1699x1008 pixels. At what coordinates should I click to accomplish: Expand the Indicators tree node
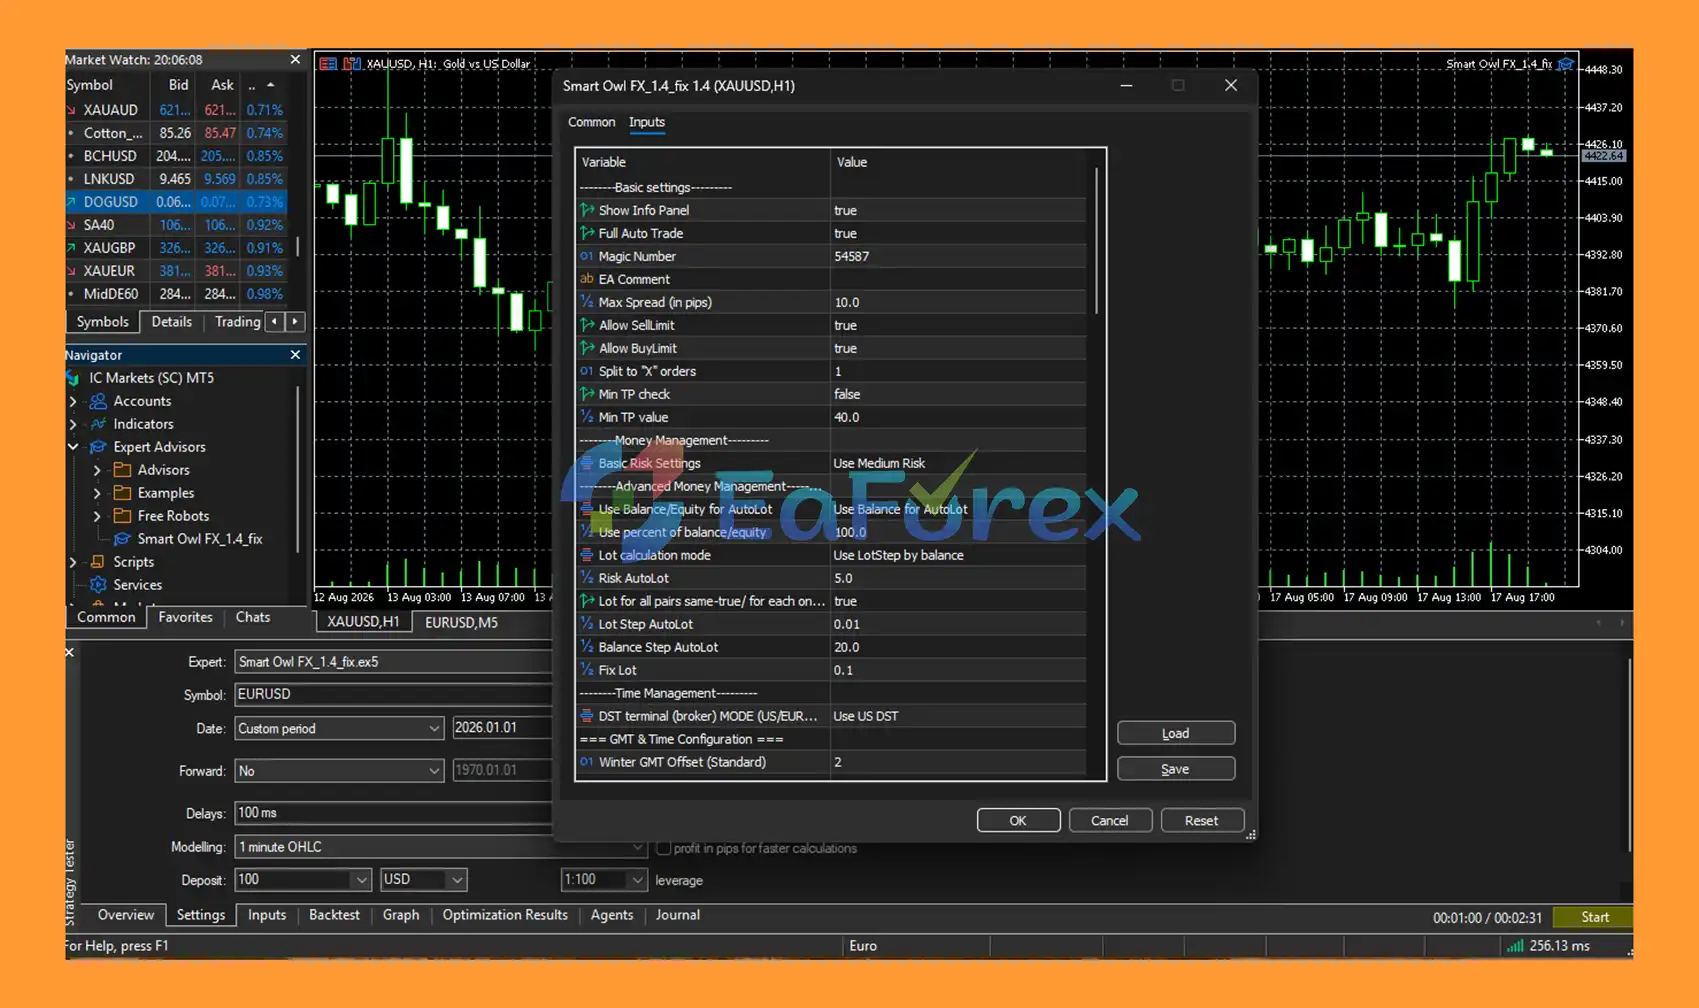pyautogui.click(x=73, y=424)
